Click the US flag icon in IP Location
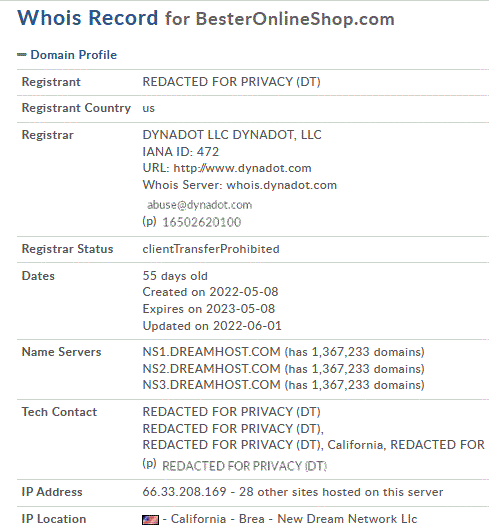The height and width of the screenshot is (531, 489). [150, 519]
